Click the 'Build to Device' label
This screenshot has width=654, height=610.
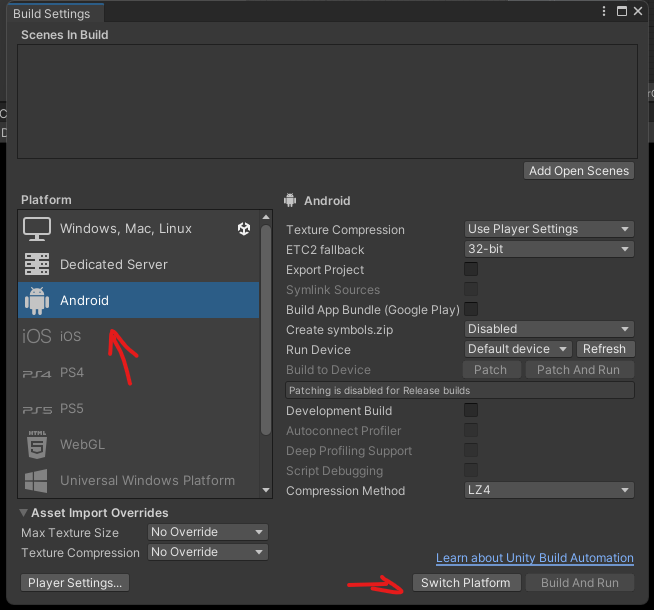coord(328,370)
